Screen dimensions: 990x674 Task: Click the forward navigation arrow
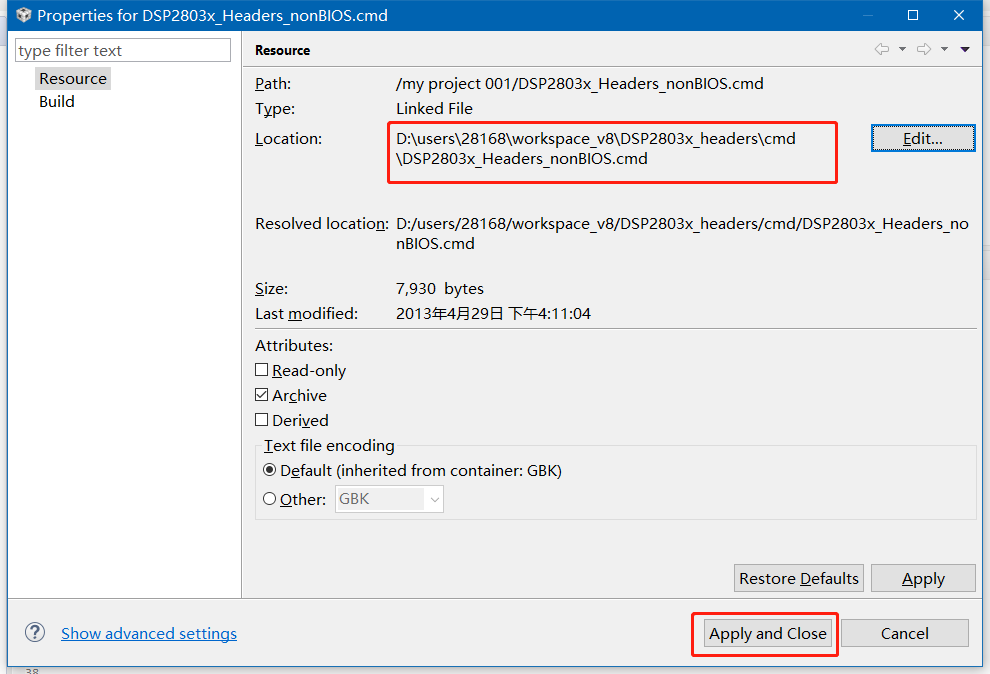pyautogui.click(x=923, y=48)
